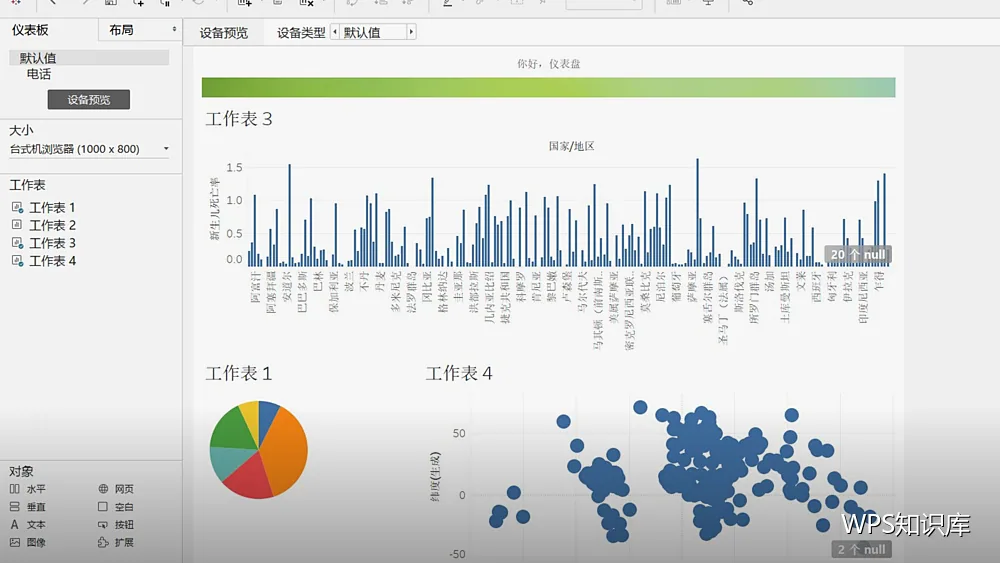Click the next device type arrow
1000x563 pixels.
(x=411, y=32)
